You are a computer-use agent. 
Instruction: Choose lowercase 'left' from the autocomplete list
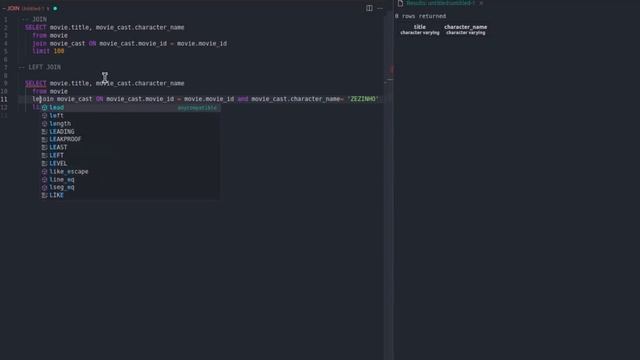coord(130,116)
